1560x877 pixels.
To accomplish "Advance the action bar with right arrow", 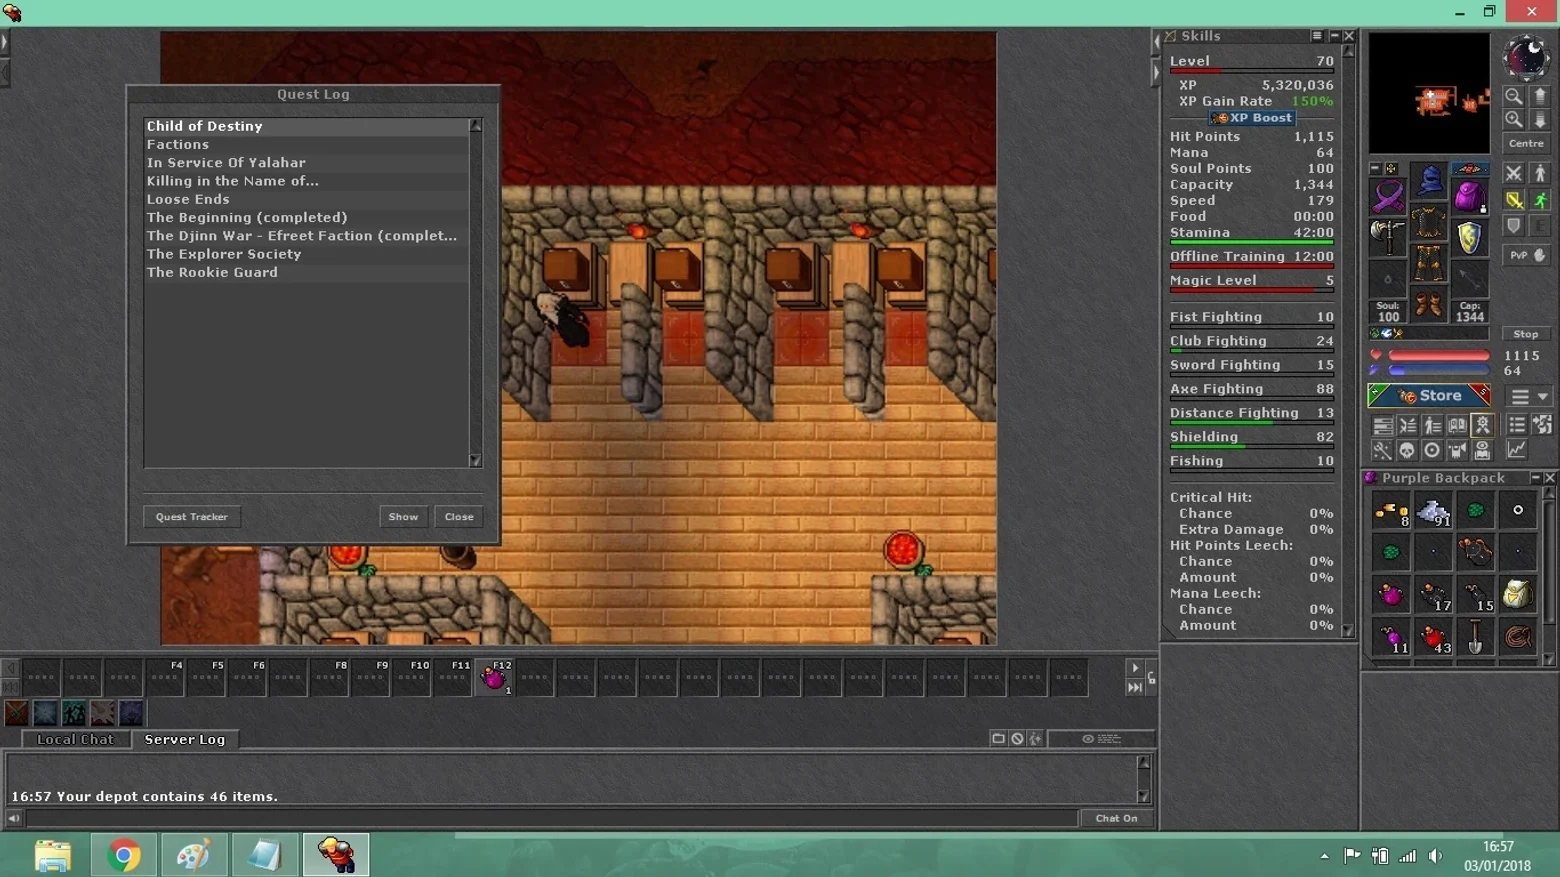I will [x=1134, y=668].
